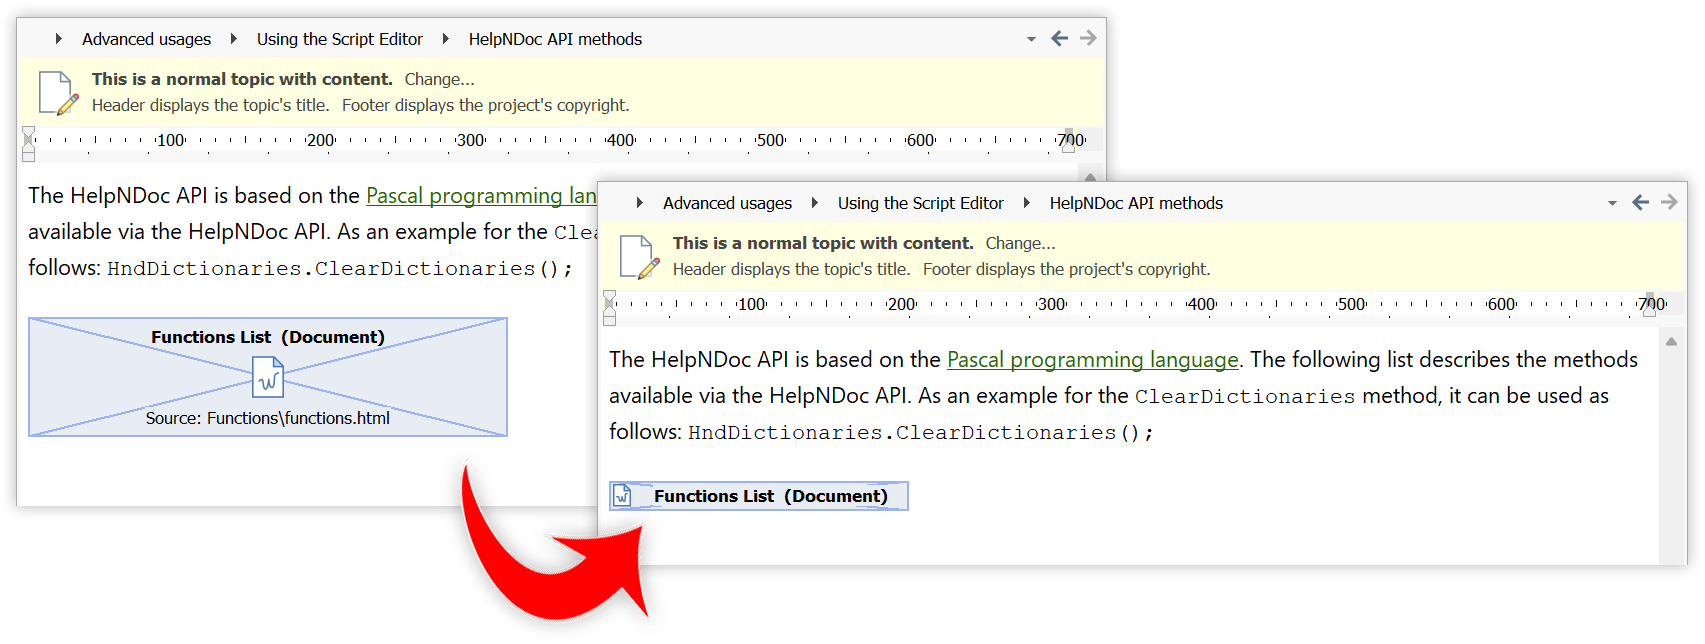Expand arrow before Using the Script Editor, background window
This screenshot has height=644, width=1705.
coord(234,39)
